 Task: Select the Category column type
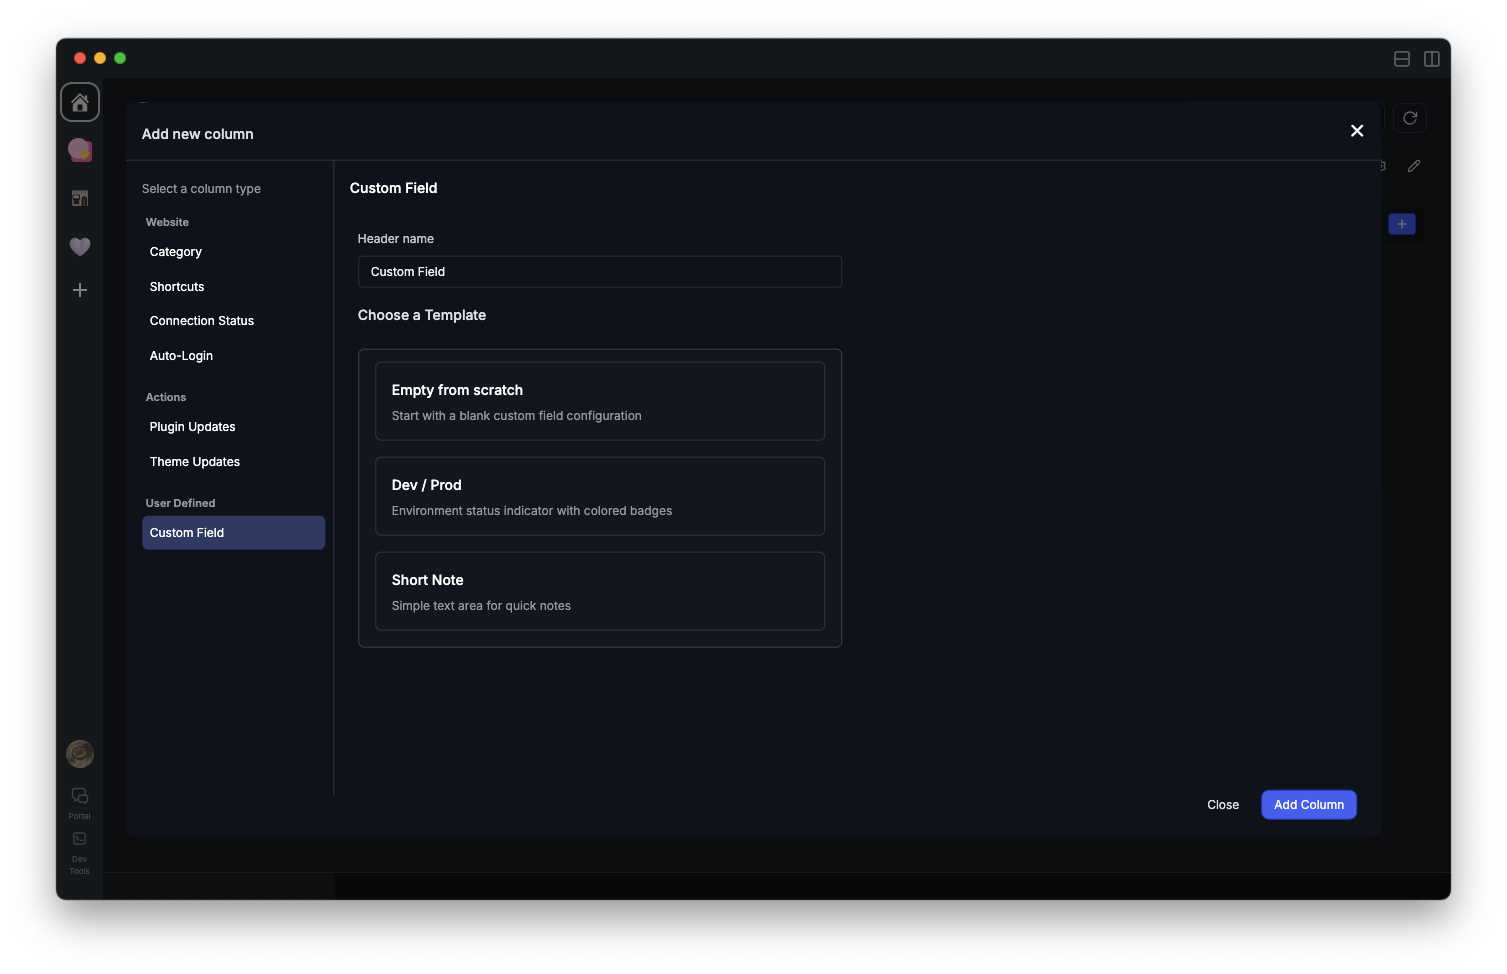(x=176, y=252)
